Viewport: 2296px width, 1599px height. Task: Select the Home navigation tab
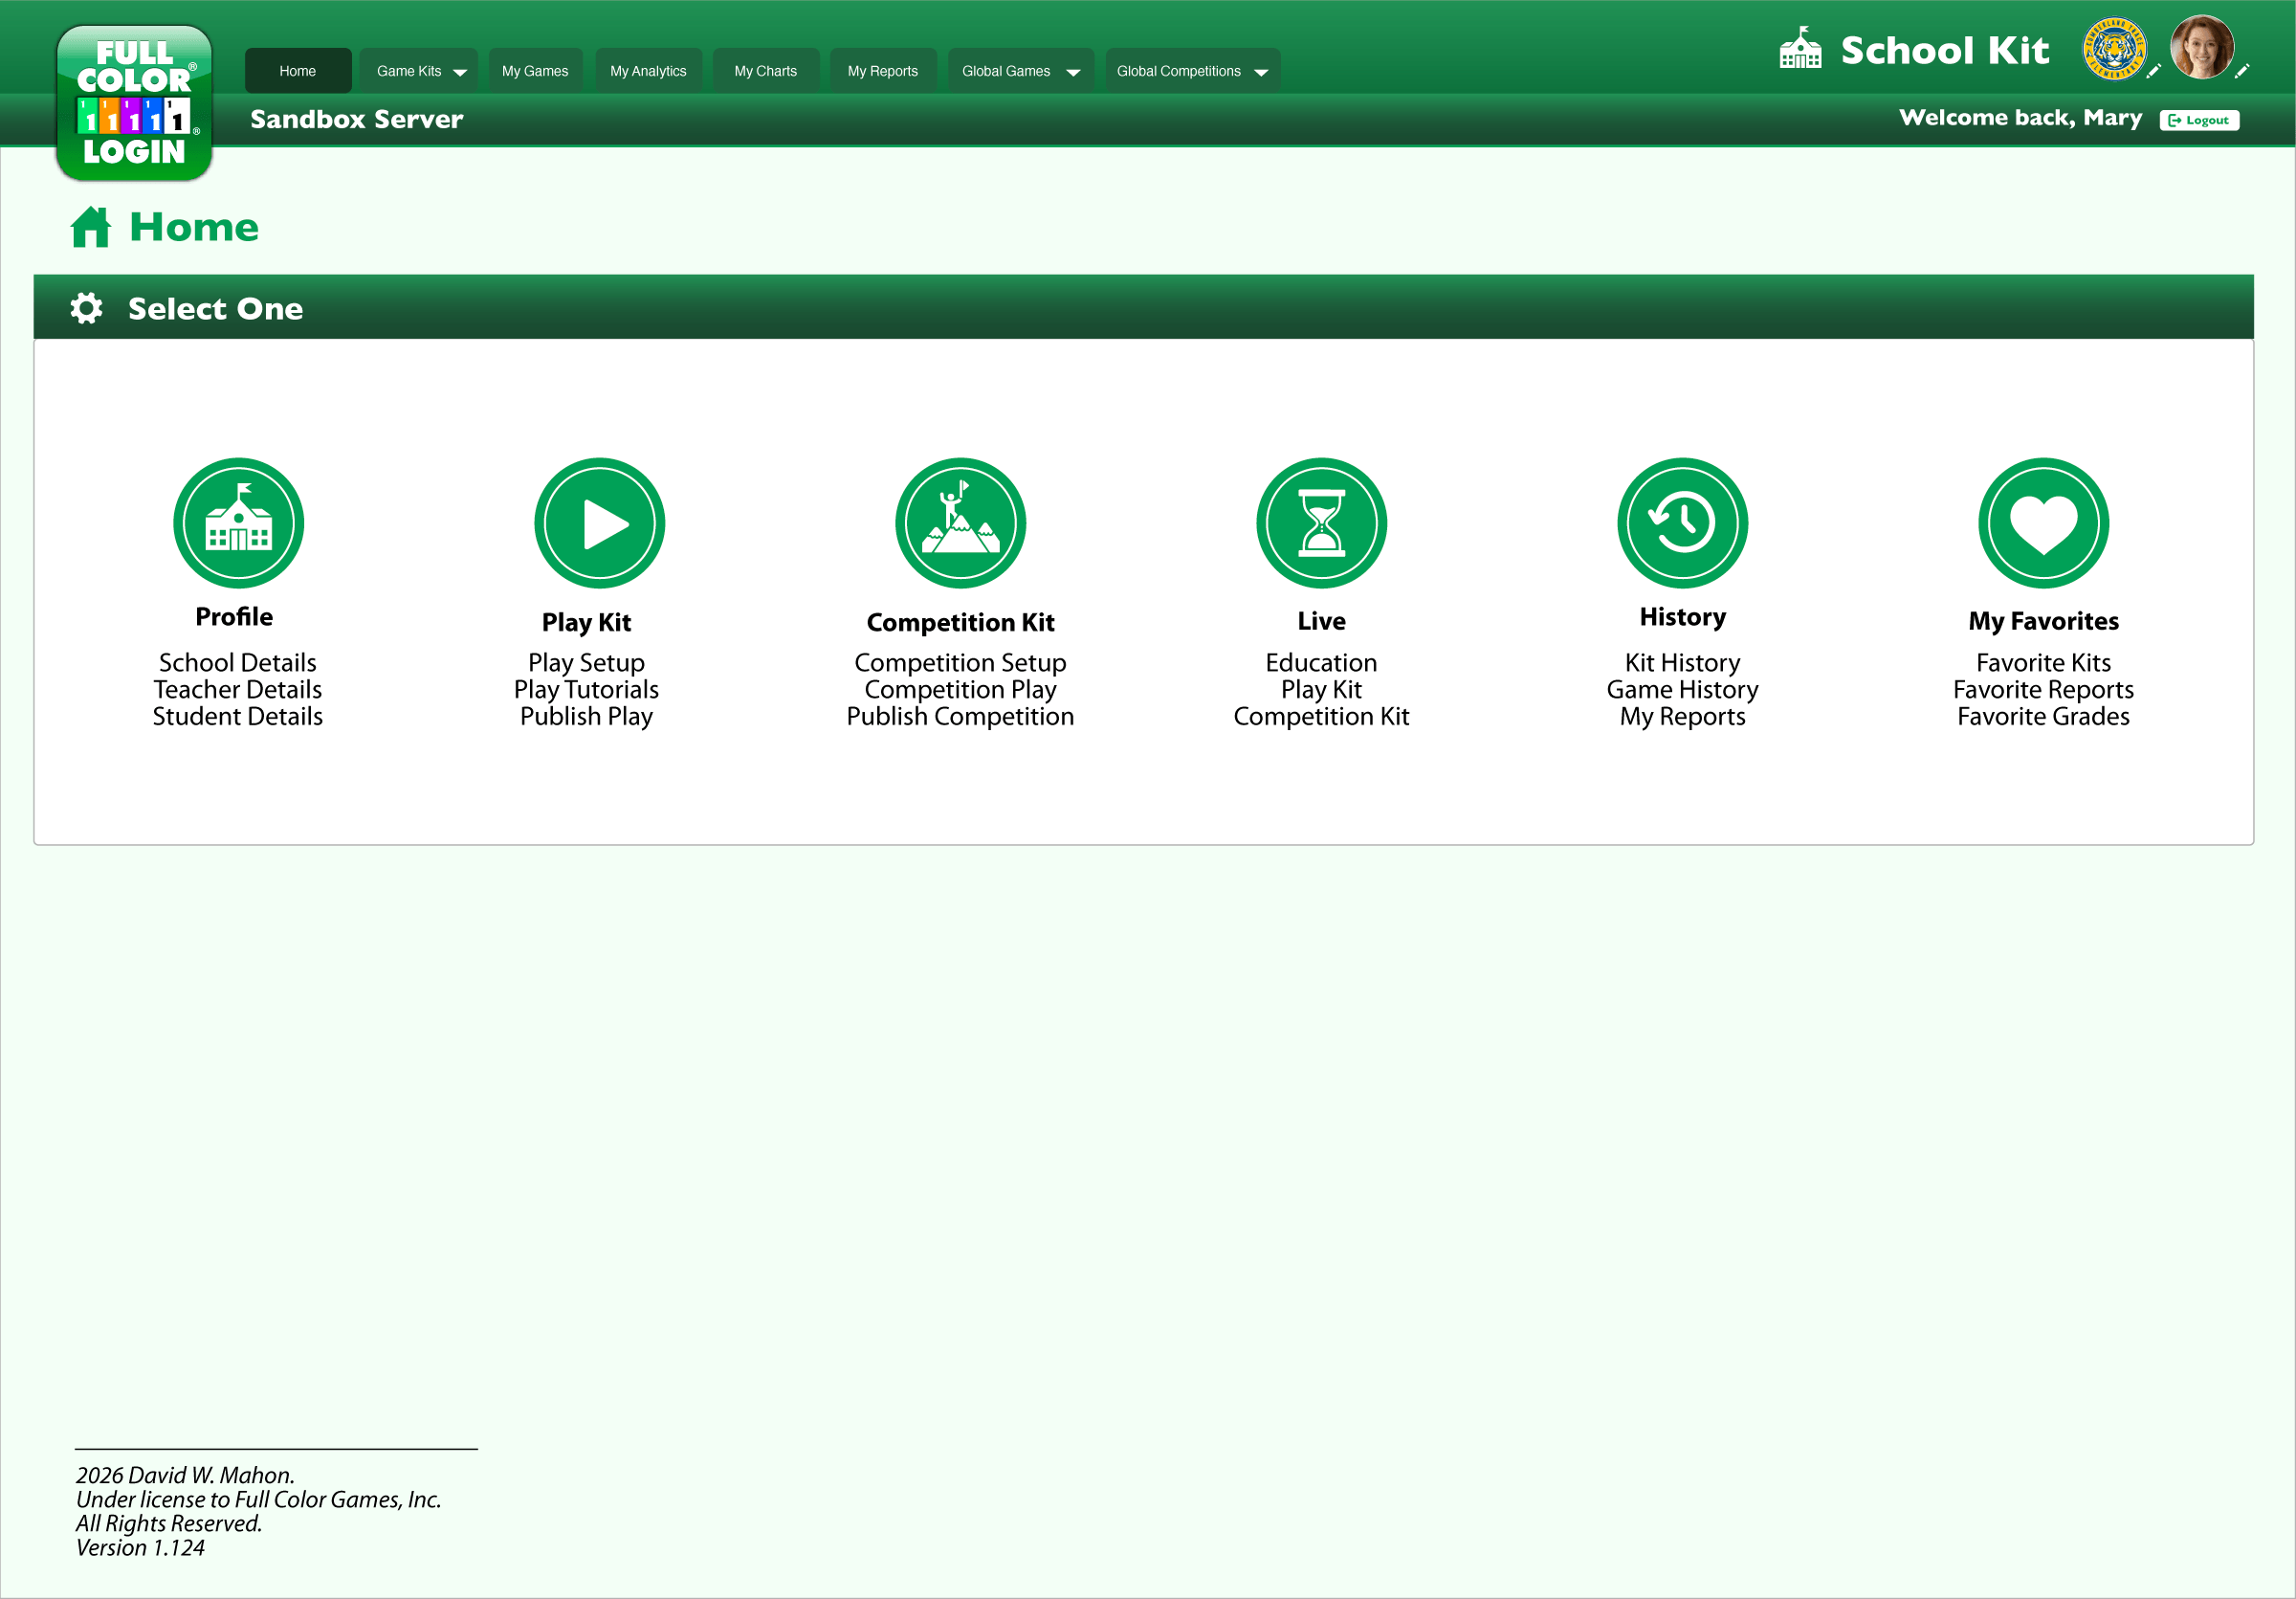(297, 71)
